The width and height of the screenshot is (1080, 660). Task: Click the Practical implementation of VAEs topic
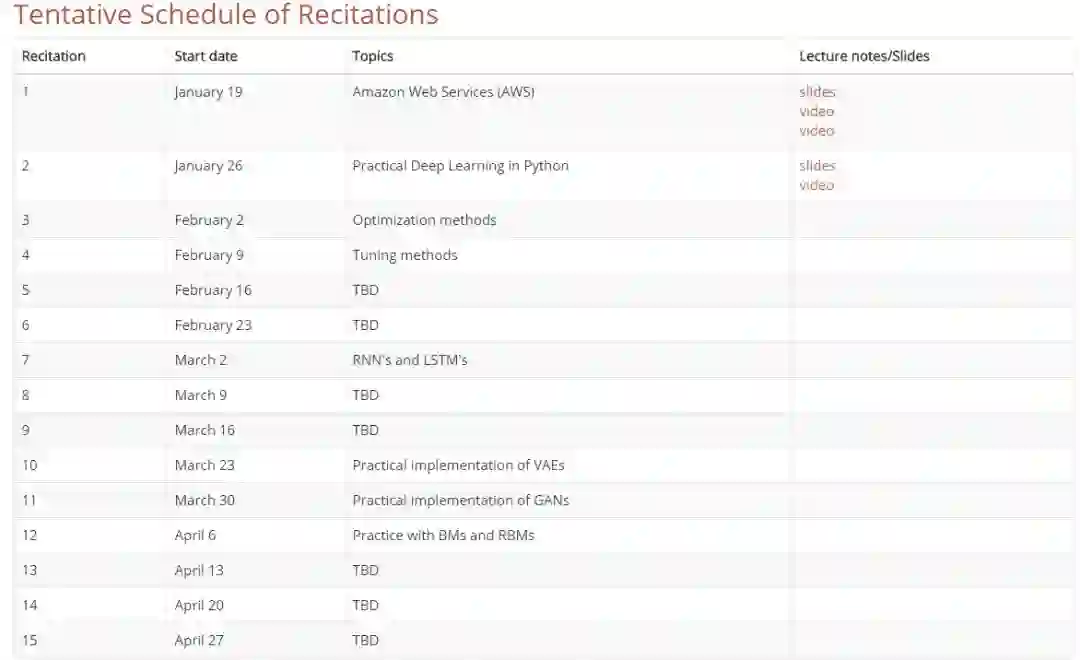point(458,465)
